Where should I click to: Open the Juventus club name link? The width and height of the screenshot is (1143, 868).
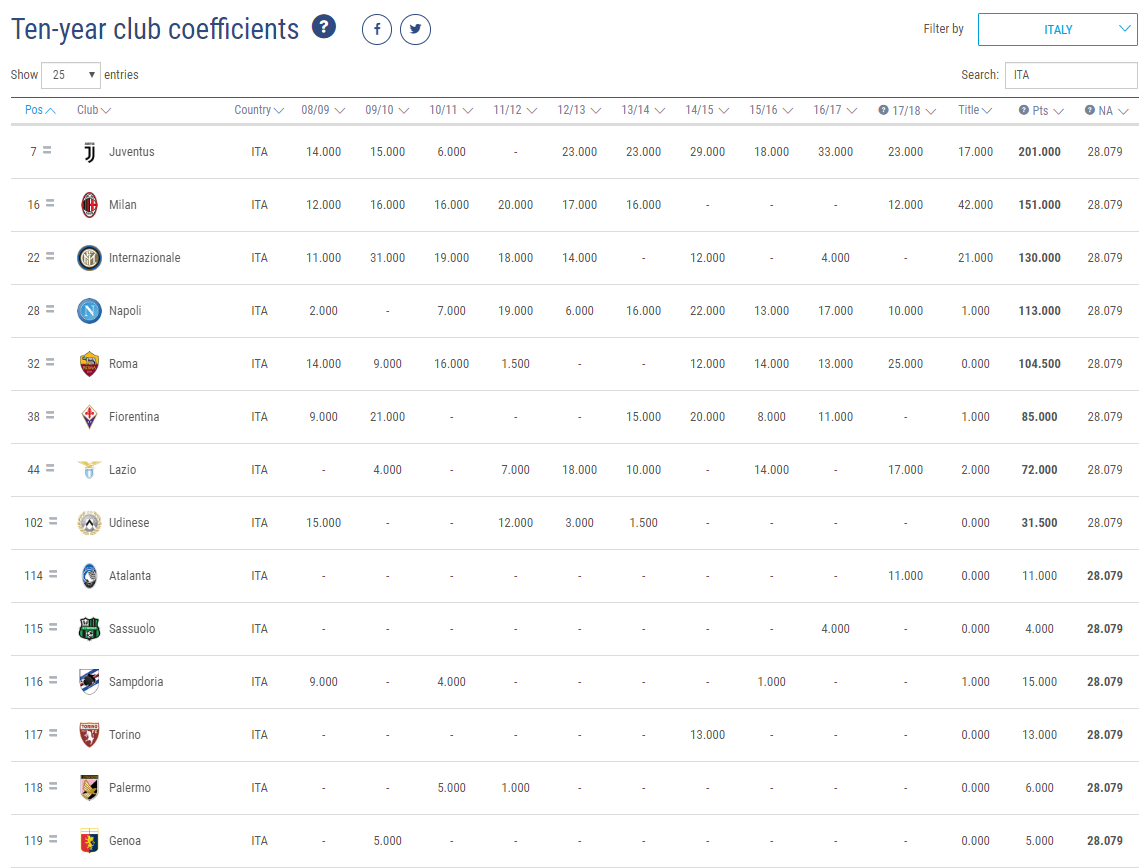[x=132, y=152]
